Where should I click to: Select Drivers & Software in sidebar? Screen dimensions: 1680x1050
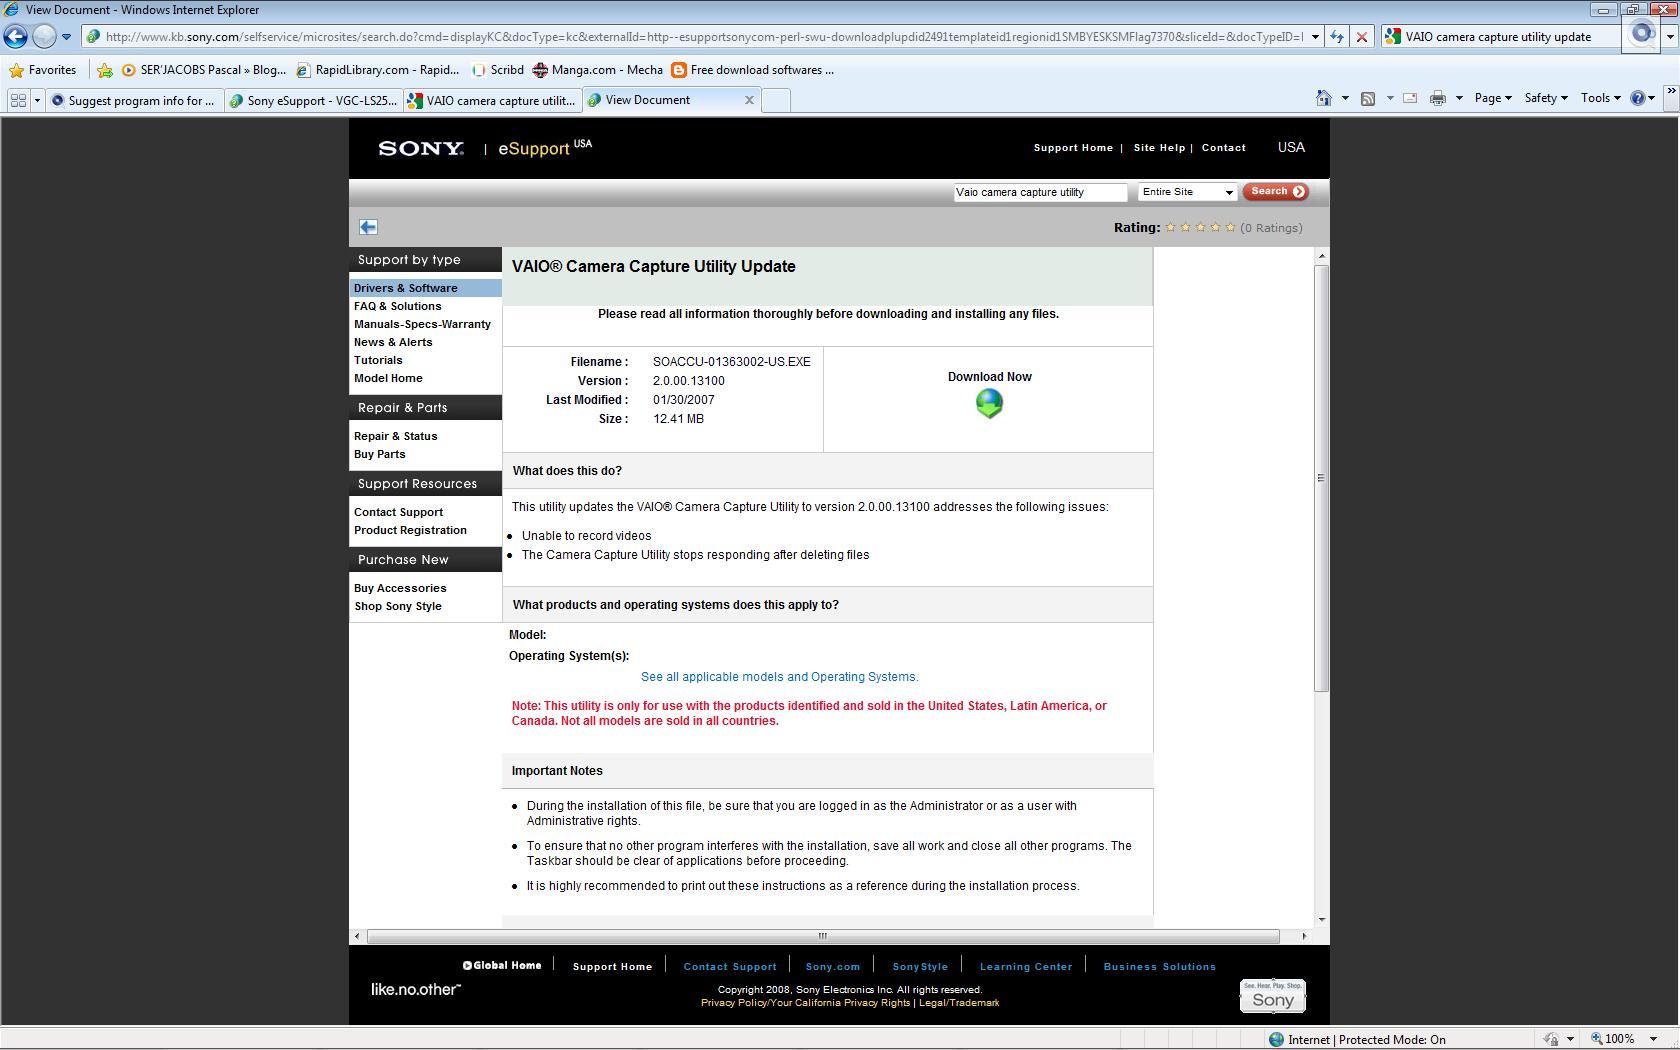pyautogui.click(x=405, y=288)
